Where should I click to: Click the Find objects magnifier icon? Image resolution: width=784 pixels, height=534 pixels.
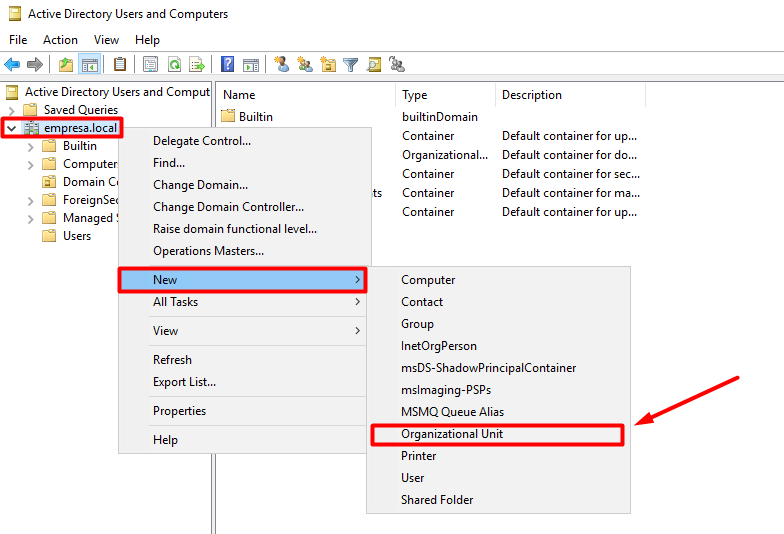pos(374,64)
